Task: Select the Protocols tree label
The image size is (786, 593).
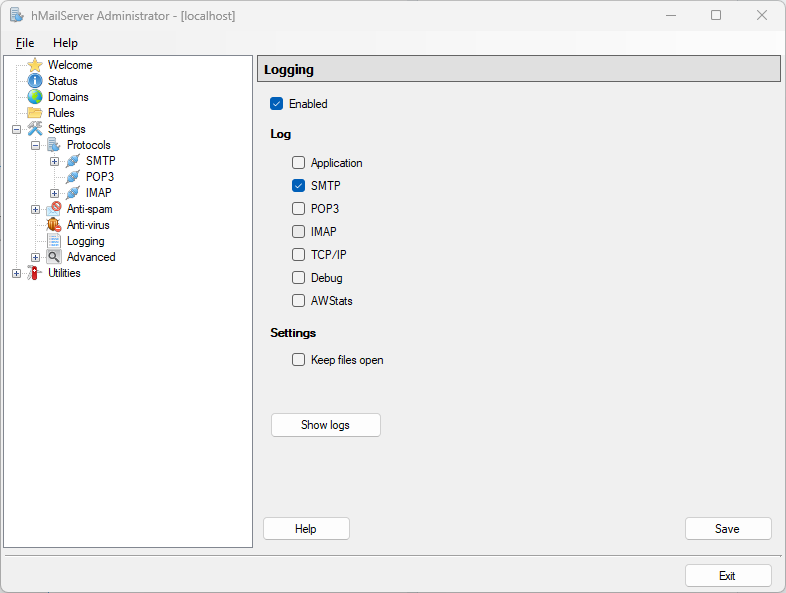Action: (x=89, y=145)
